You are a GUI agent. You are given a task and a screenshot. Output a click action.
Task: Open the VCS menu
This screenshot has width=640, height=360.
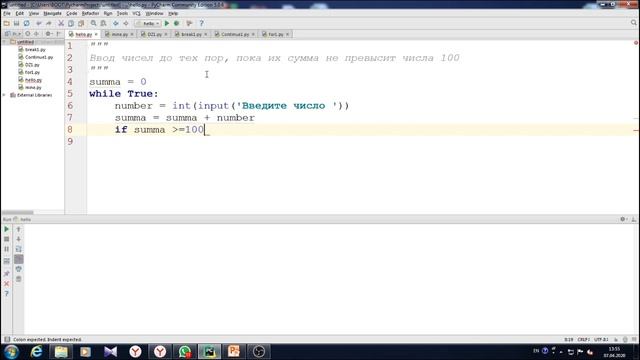(x=136, y=13)
